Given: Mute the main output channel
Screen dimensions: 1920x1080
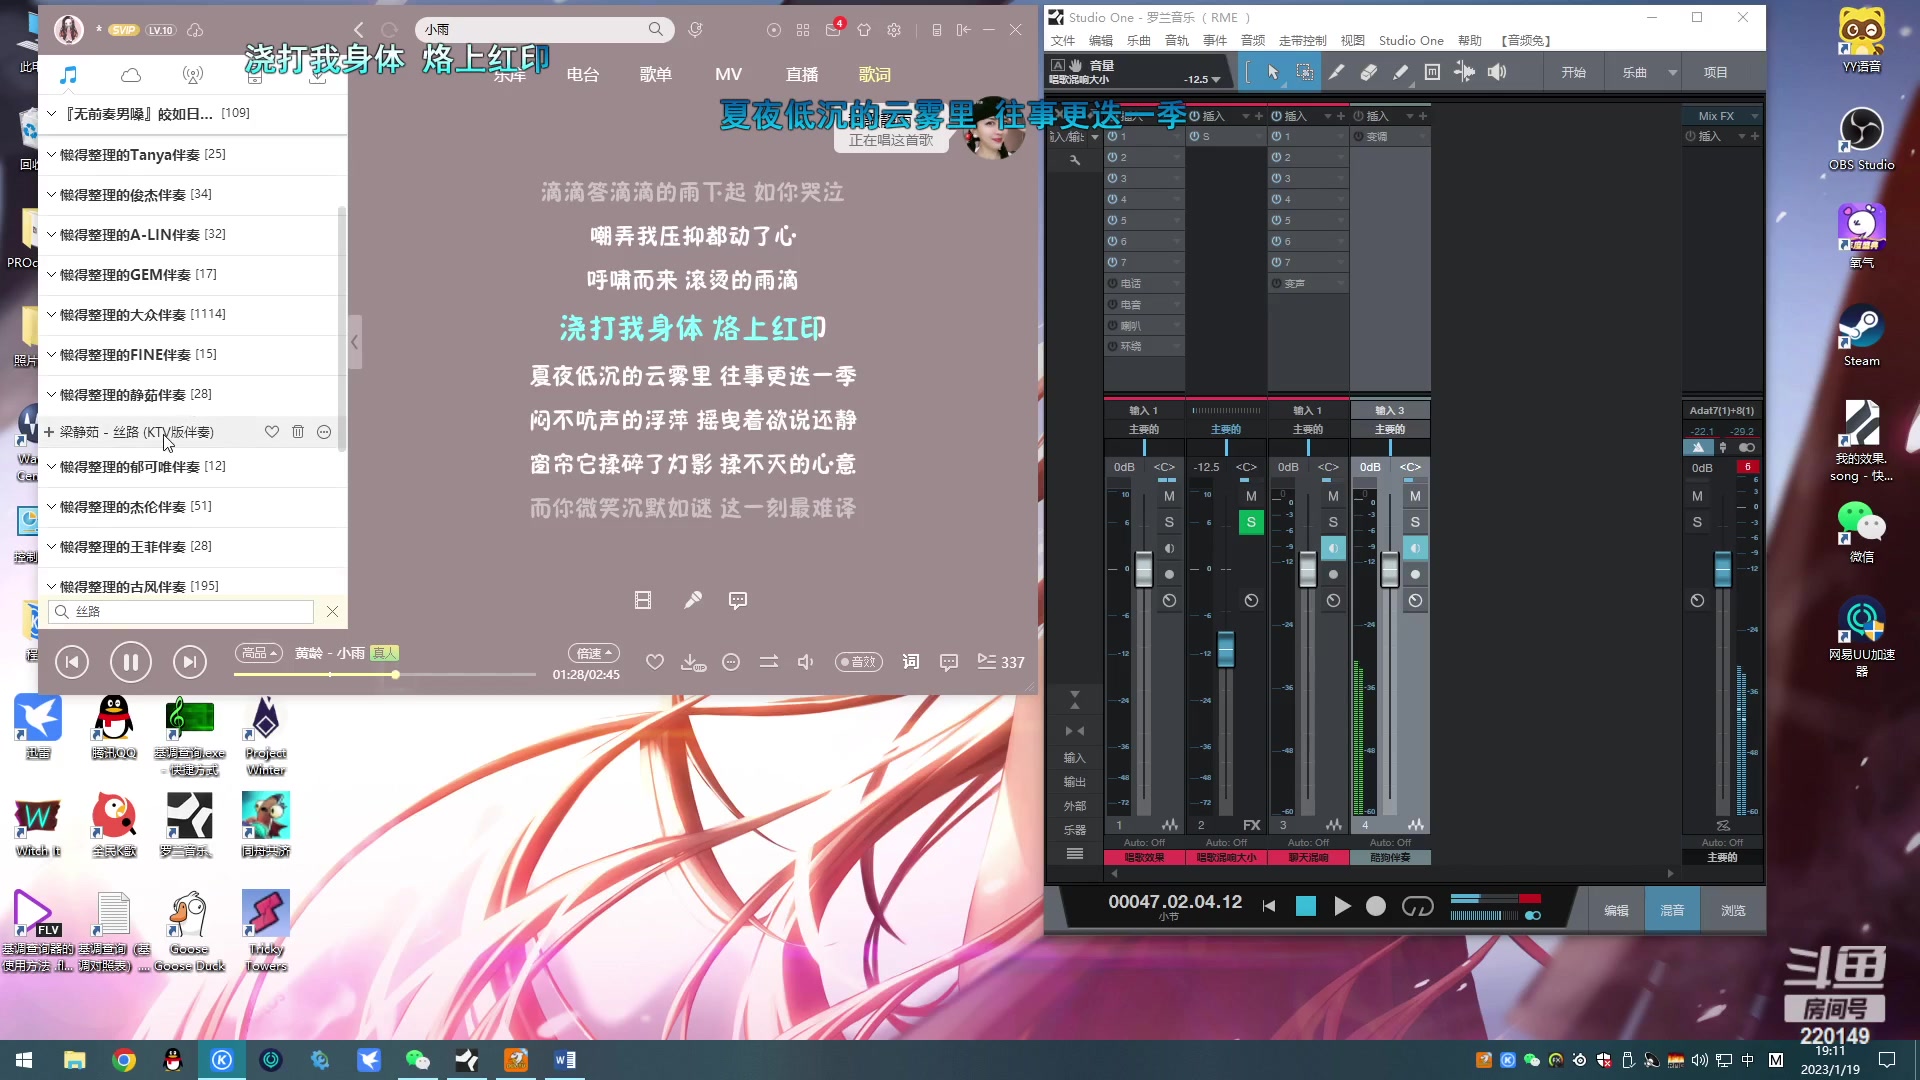Looking at the screenshot, I should (1697, 496).
